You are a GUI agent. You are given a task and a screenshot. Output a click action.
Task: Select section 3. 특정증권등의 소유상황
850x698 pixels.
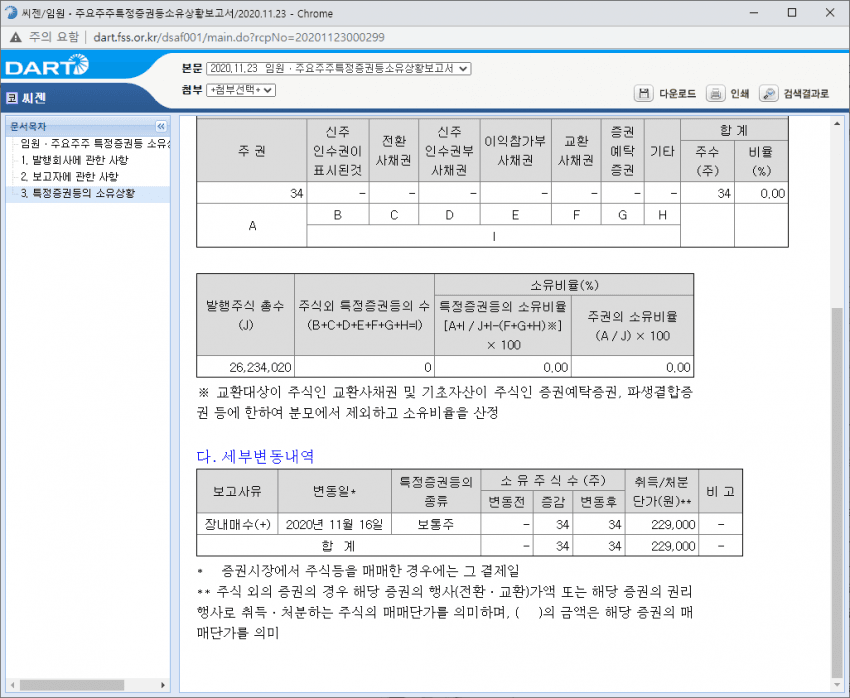(84, 193)
